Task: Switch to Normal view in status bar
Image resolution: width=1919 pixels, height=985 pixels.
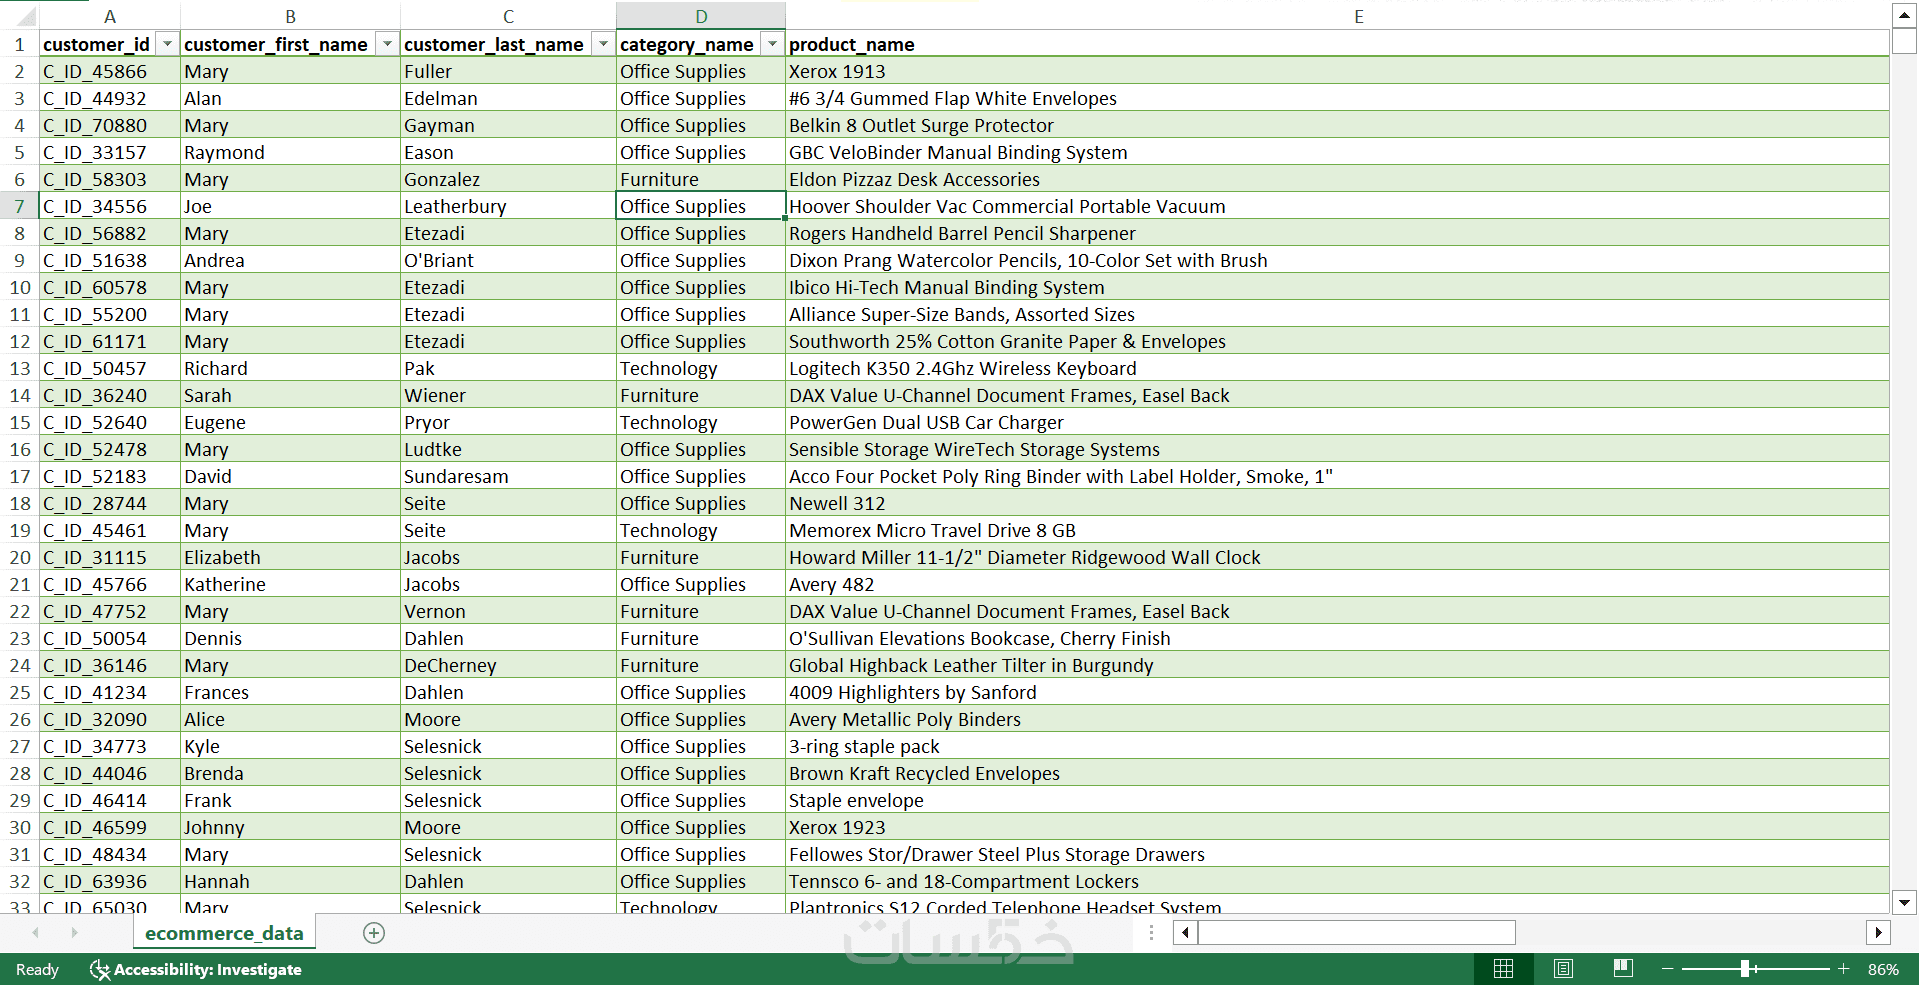Action: coord(1503,968)
